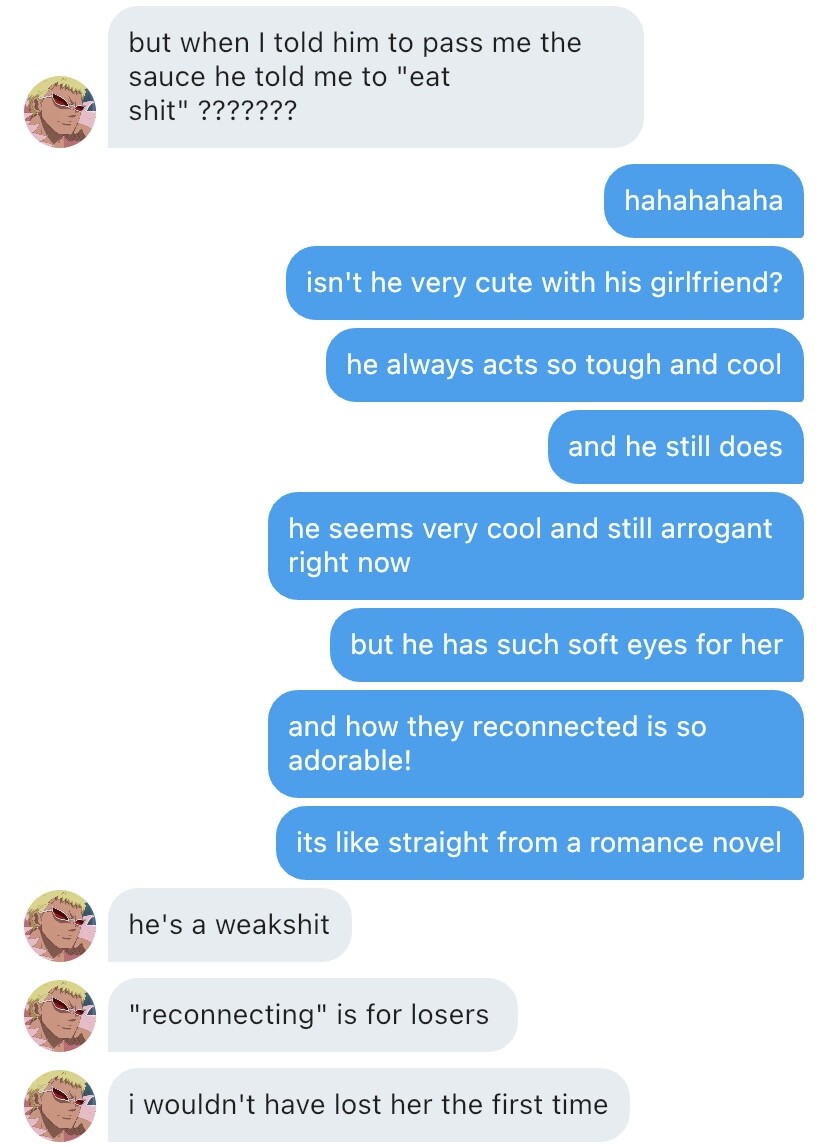This screenshot has height=1146, width=828.
Task: Select "i wouldn't have lost her the first time"
Action: coord(368,1104)
